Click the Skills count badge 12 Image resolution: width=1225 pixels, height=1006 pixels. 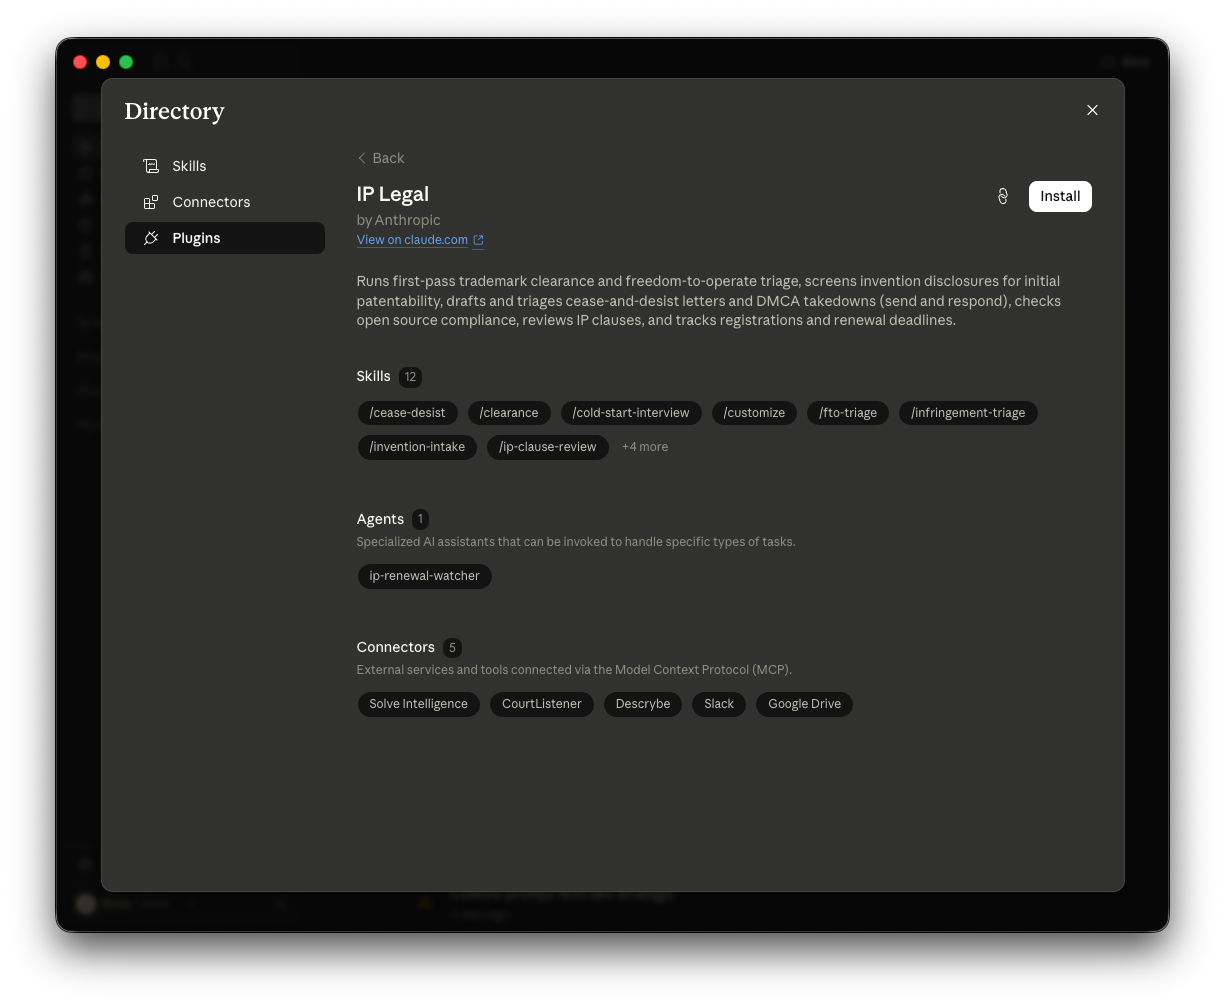[410, 377]
